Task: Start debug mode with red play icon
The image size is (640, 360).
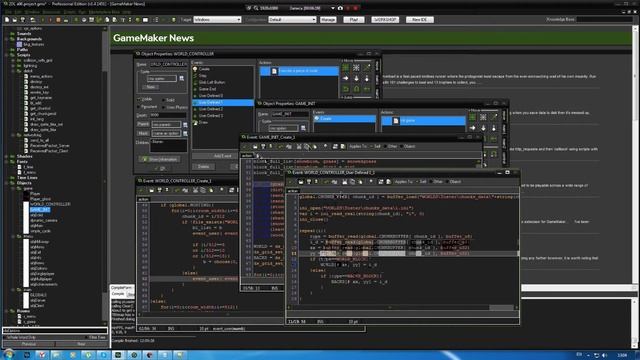Action: coord(50,20)
